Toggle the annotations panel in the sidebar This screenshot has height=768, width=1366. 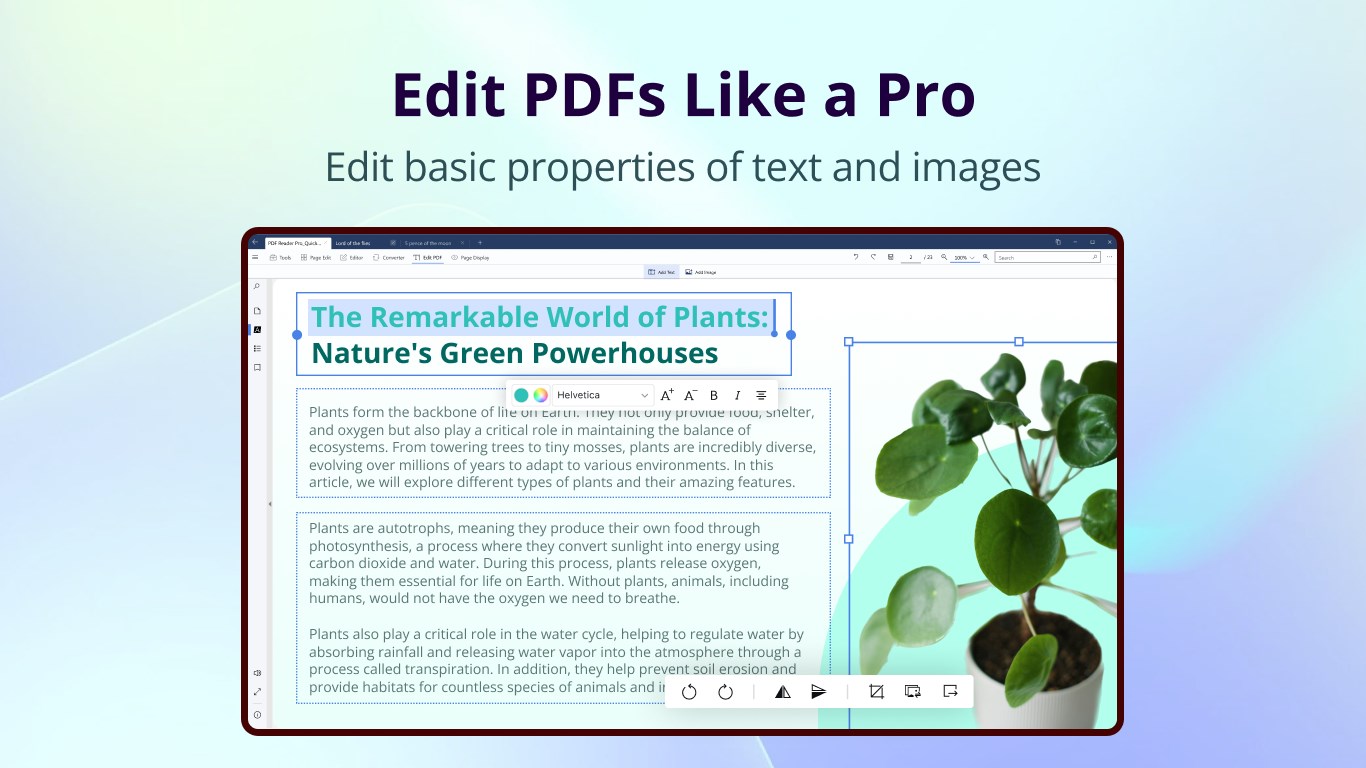click(257, 330)
